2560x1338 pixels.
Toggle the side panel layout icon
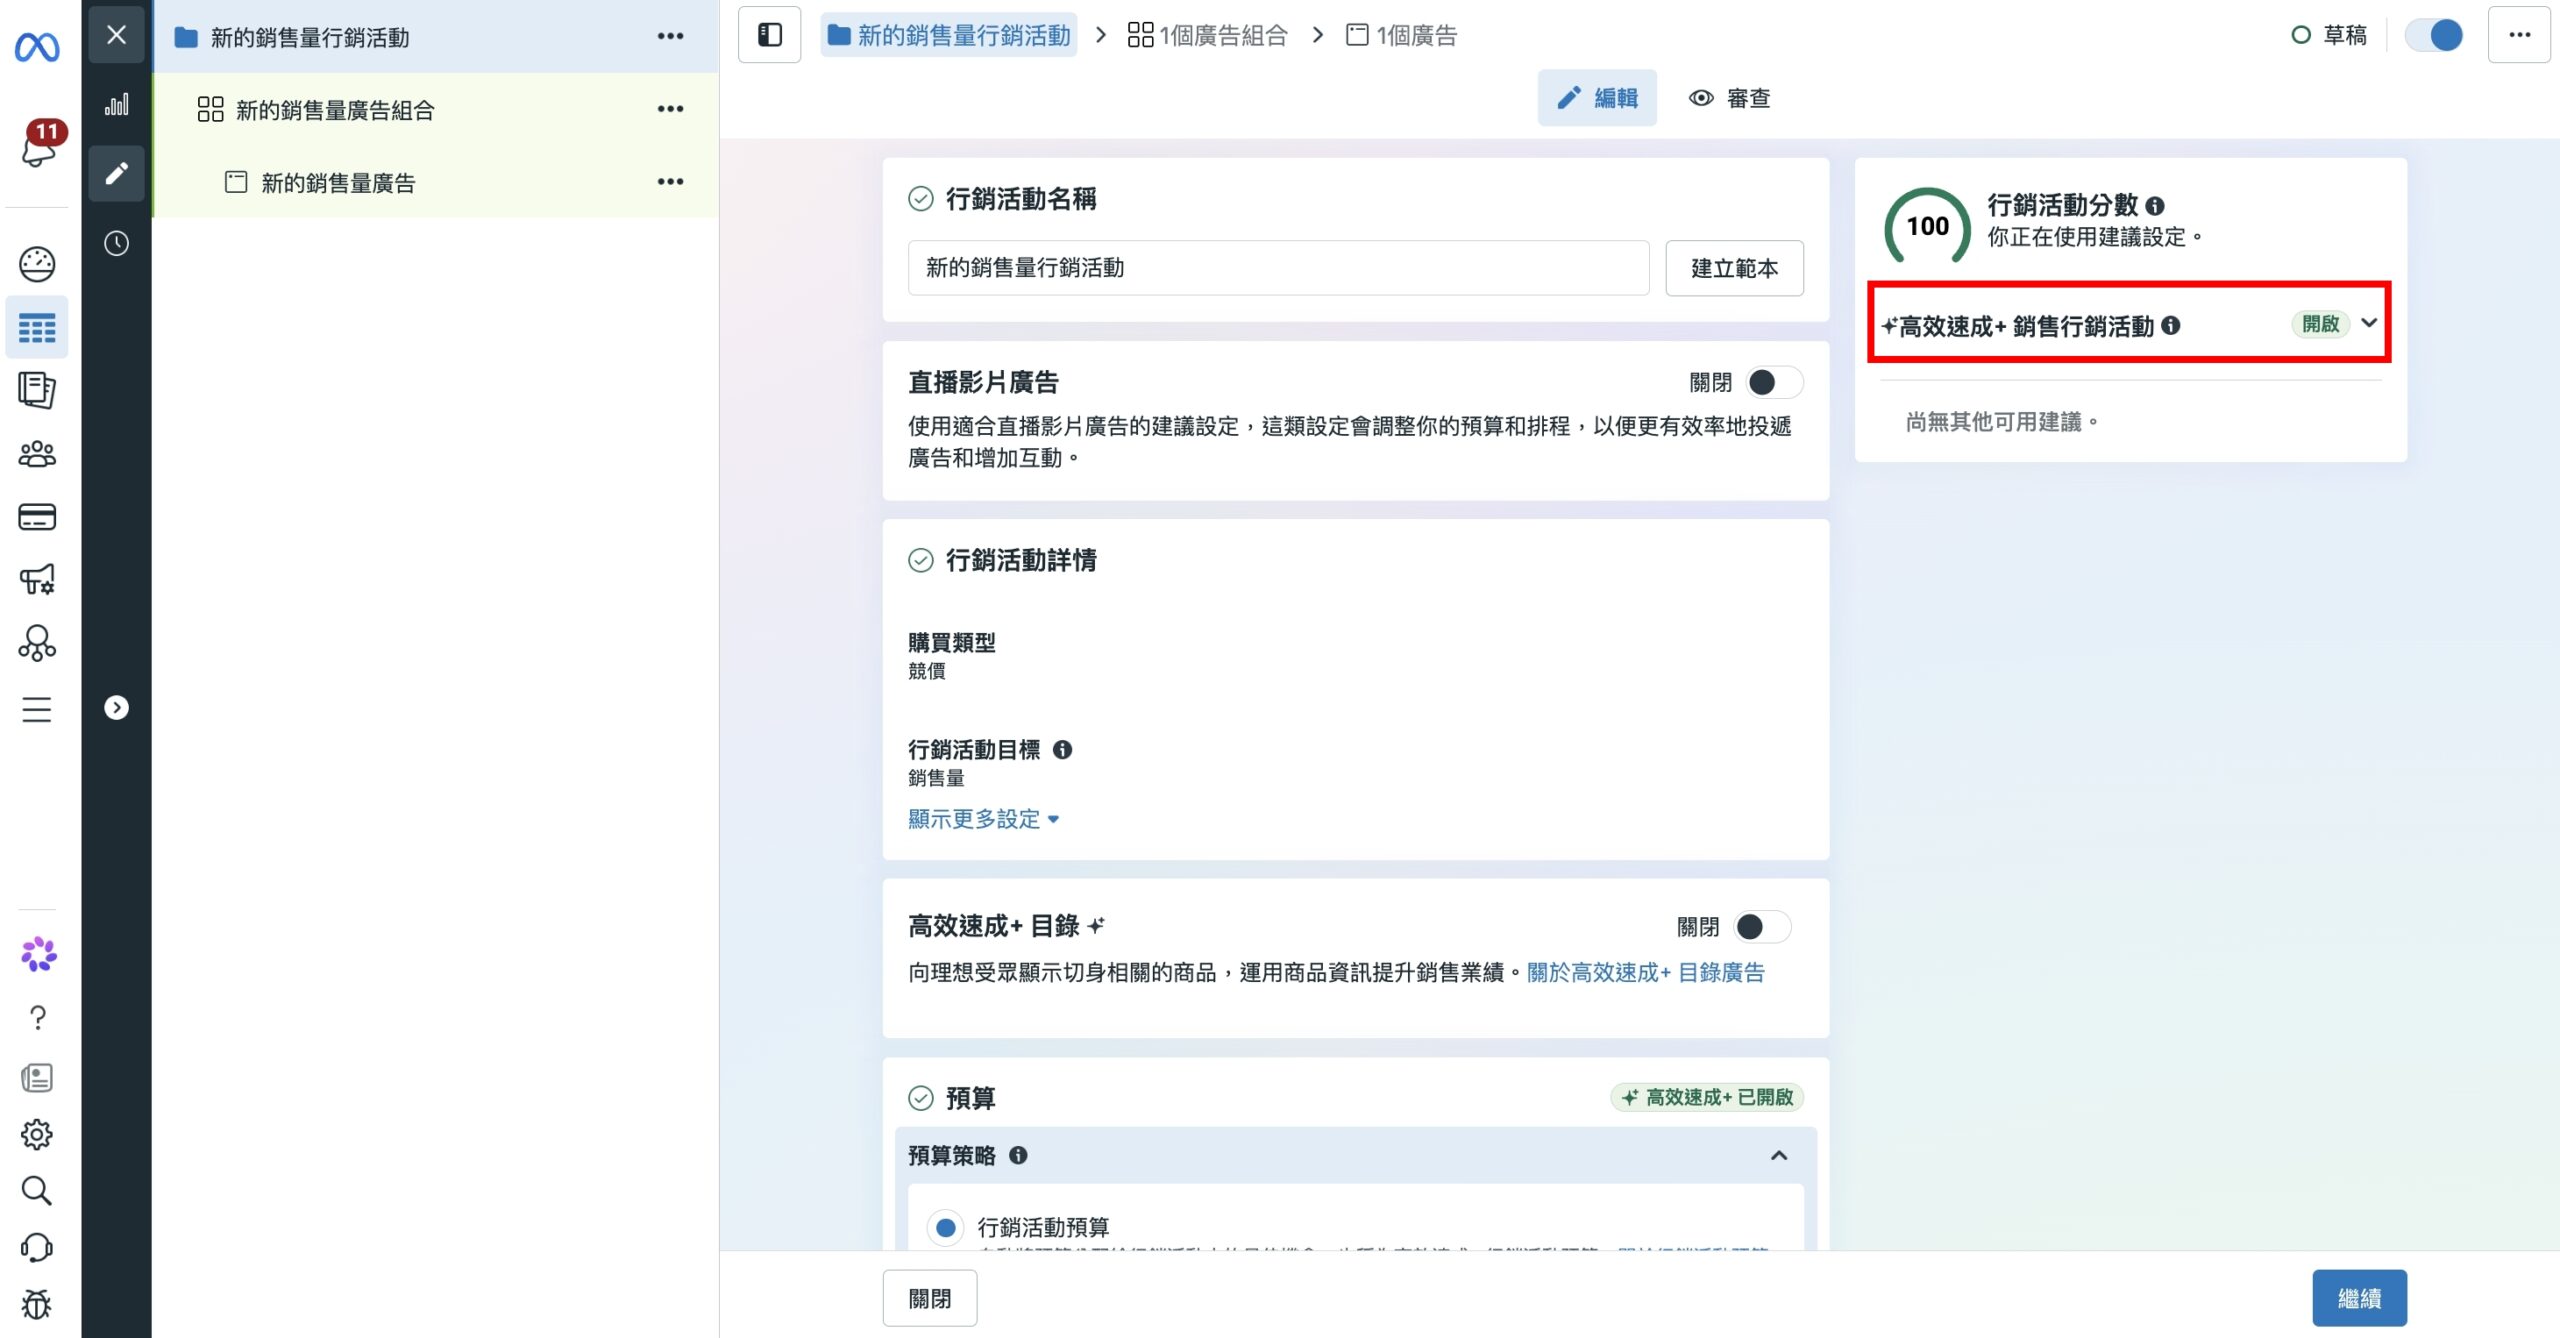point(769,35)
